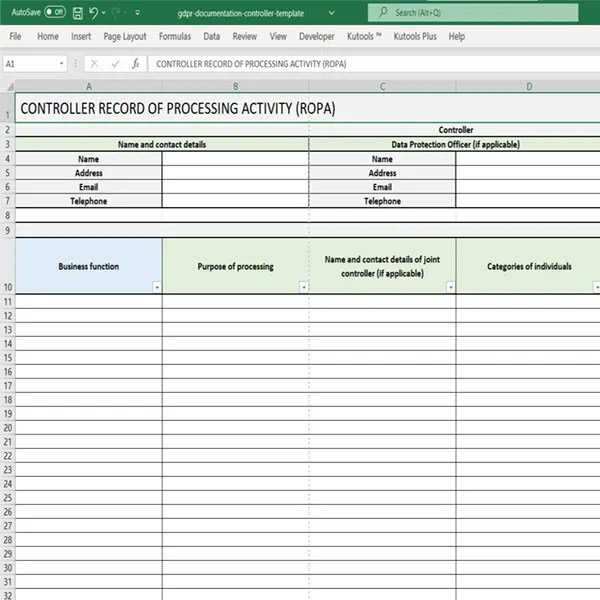
Task: Click 'Telephone' label in column A
Action: [x=89, y=201]
